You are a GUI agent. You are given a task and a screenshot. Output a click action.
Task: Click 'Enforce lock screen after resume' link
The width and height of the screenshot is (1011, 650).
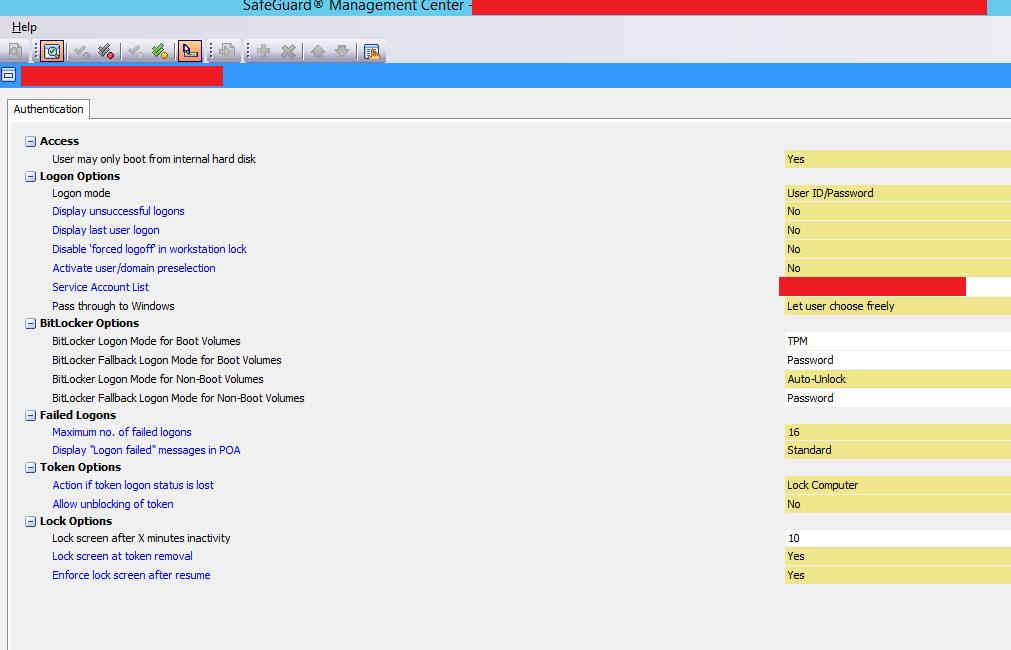click(x=131, y=575)
